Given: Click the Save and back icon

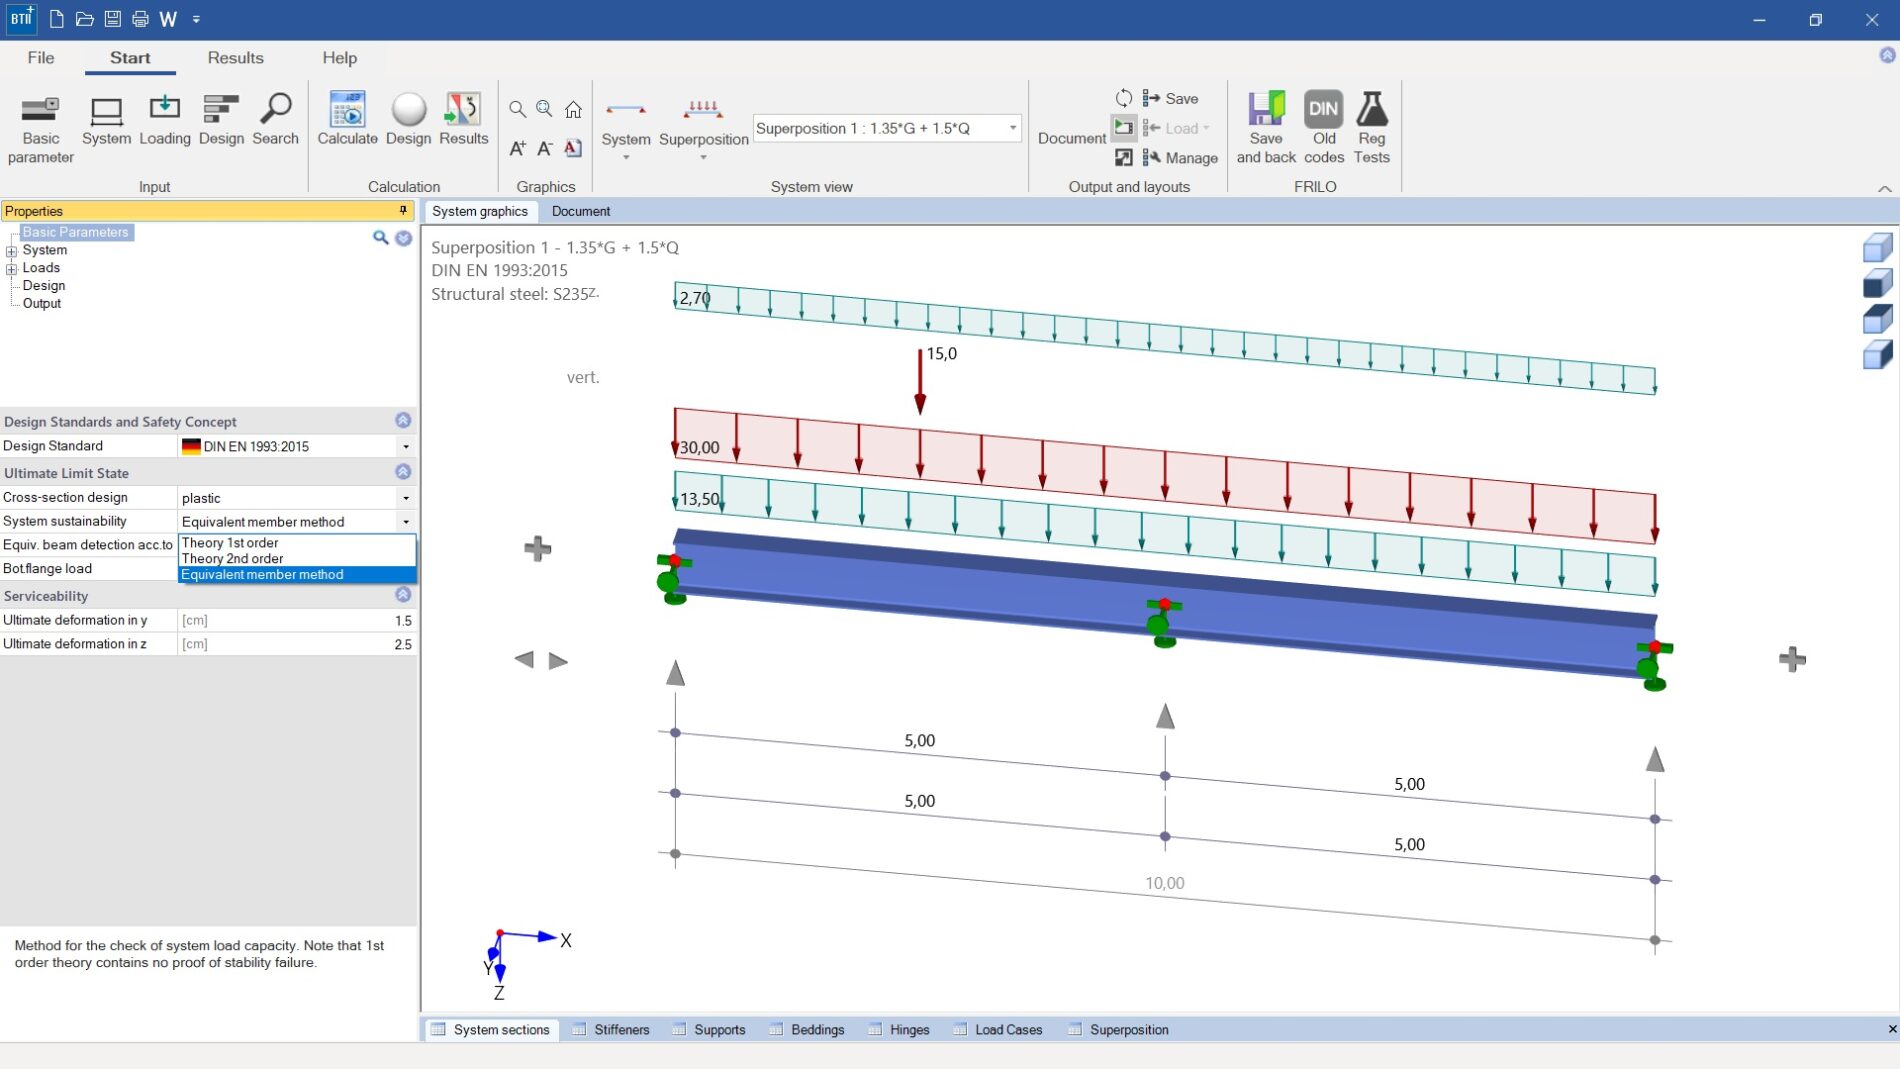Looking at the screenshot, I should tap(1265, 125).
